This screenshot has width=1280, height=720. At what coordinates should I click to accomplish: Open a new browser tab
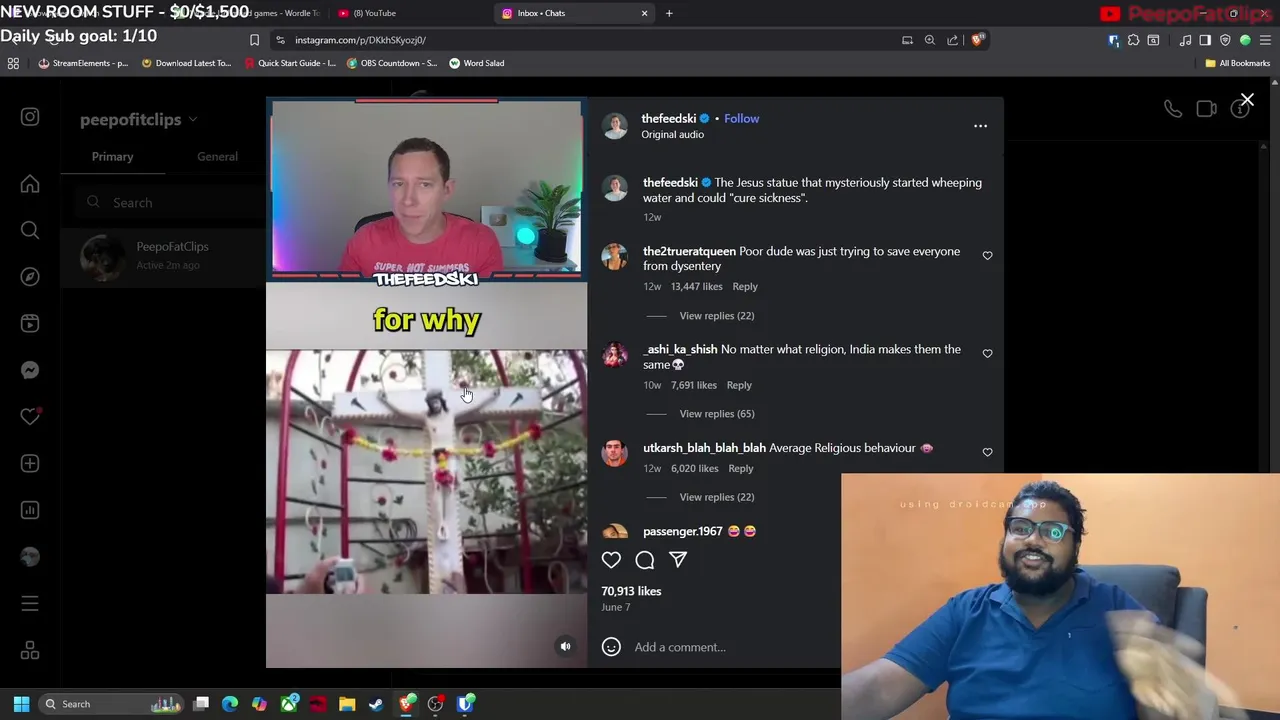(669, 13)
